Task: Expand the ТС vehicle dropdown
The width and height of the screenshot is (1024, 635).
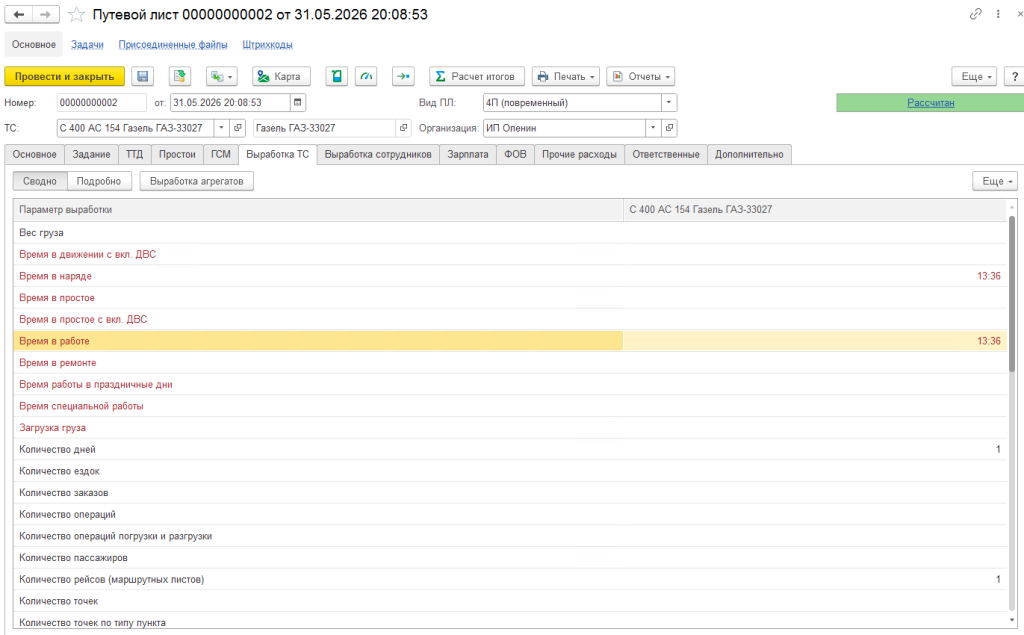Action: (x=221, y=128)
